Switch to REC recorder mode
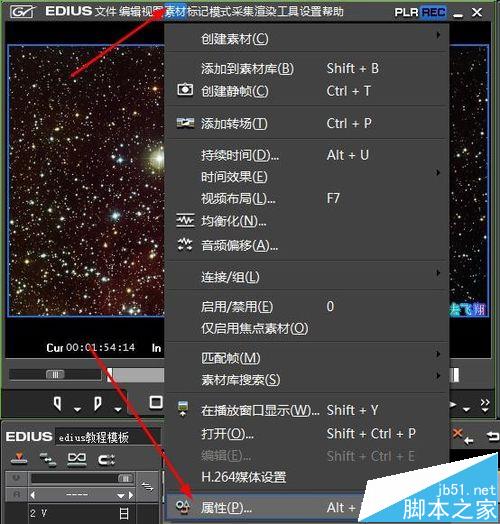 pyautogui.click(x=433, y=13)
